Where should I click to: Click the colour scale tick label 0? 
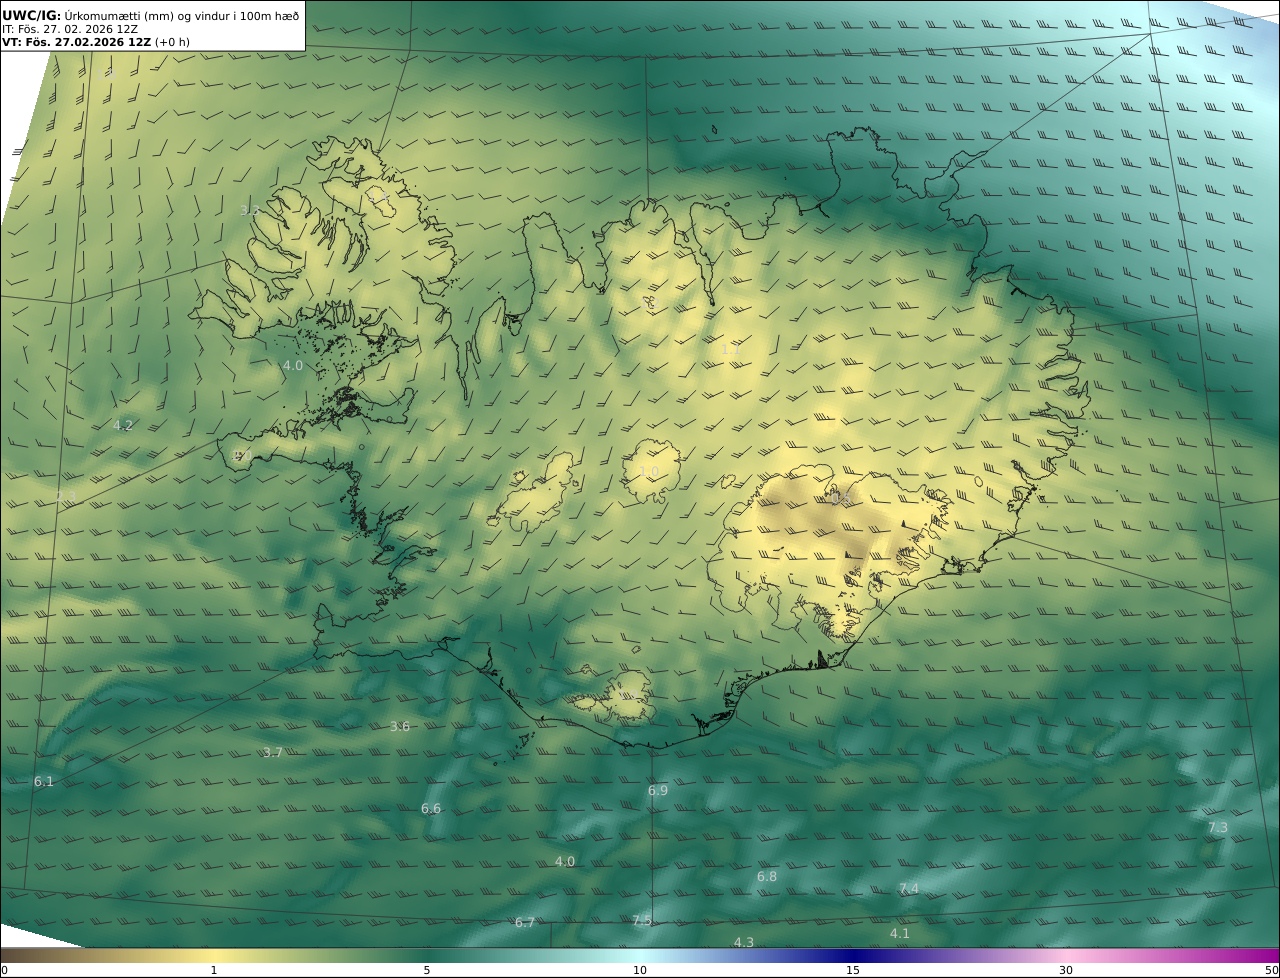[x=4, y=970]
